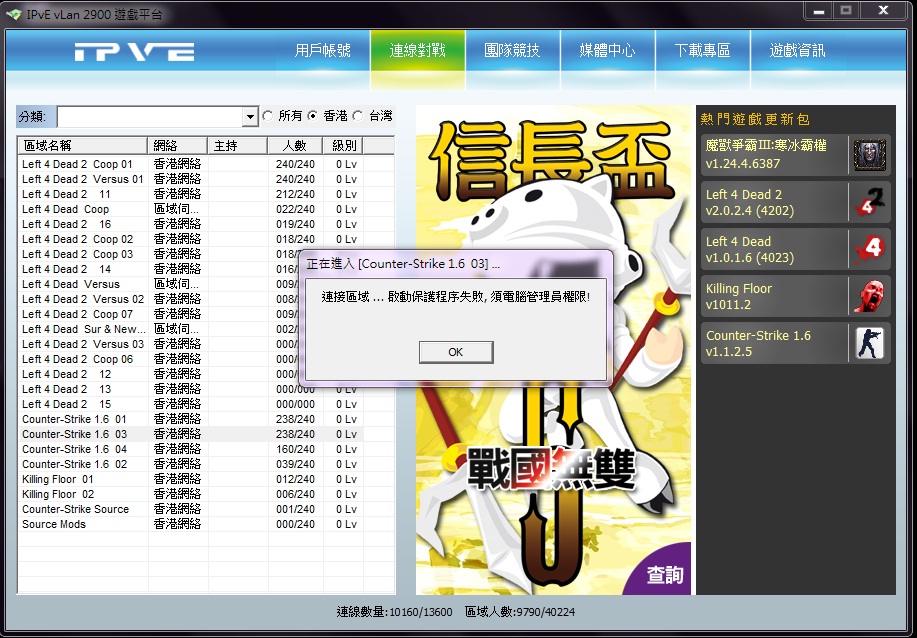Select the Counter-Strike 1.6 03 row
Viewport: 917px width, 638px height.
pos(191,434)
